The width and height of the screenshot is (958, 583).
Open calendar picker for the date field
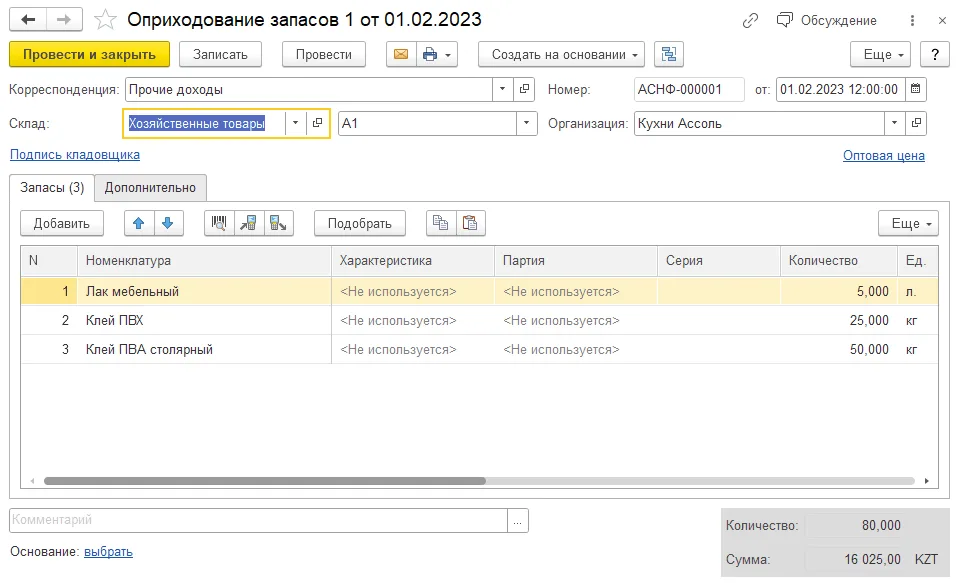click(x=915, y=89)
